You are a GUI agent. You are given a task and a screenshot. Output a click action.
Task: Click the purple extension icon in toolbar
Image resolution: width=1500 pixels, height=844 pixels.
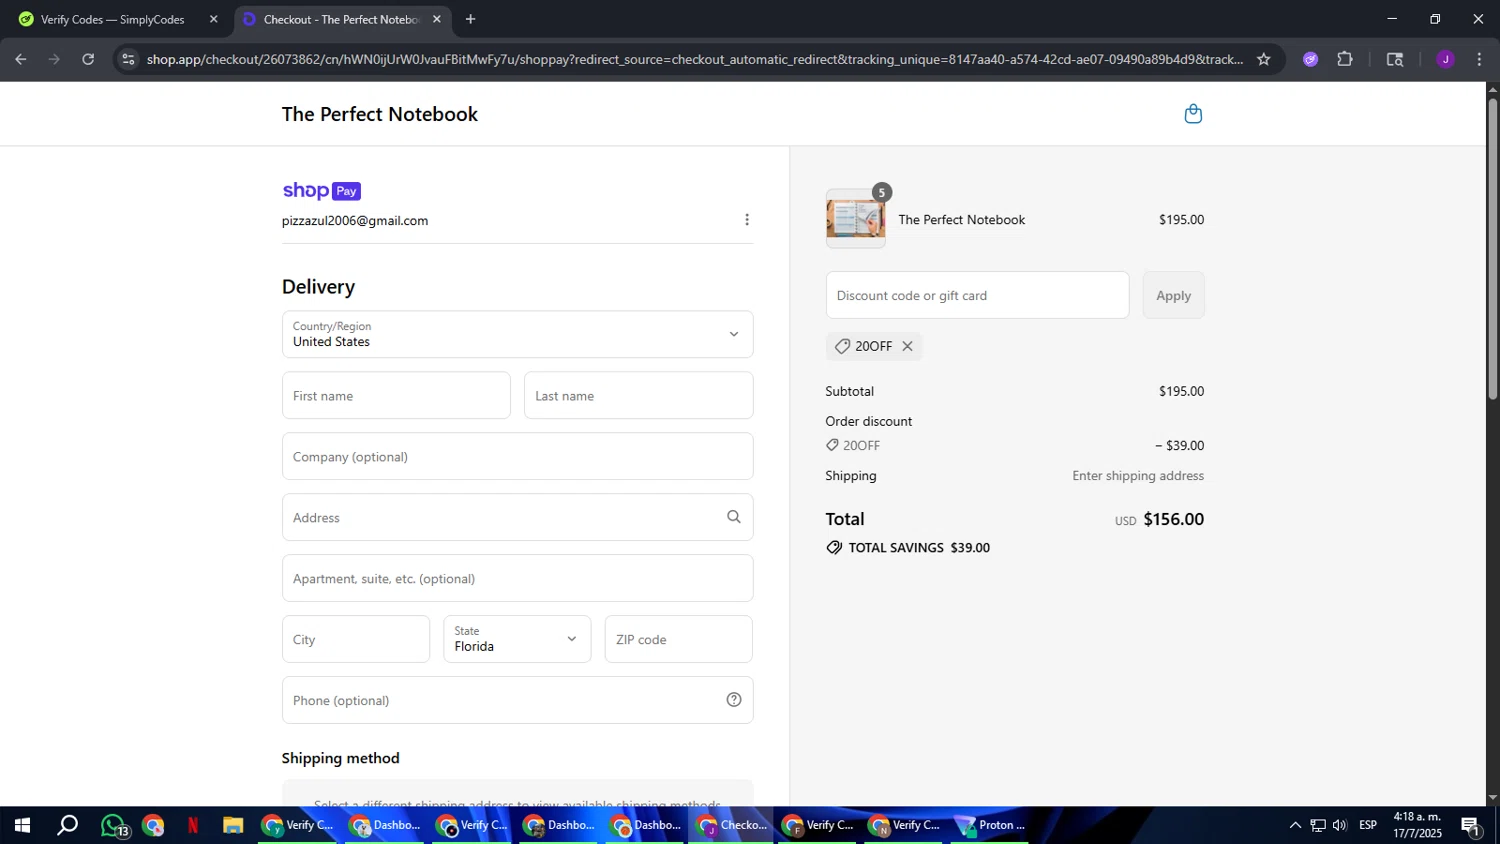click(x=1310, y=59)
